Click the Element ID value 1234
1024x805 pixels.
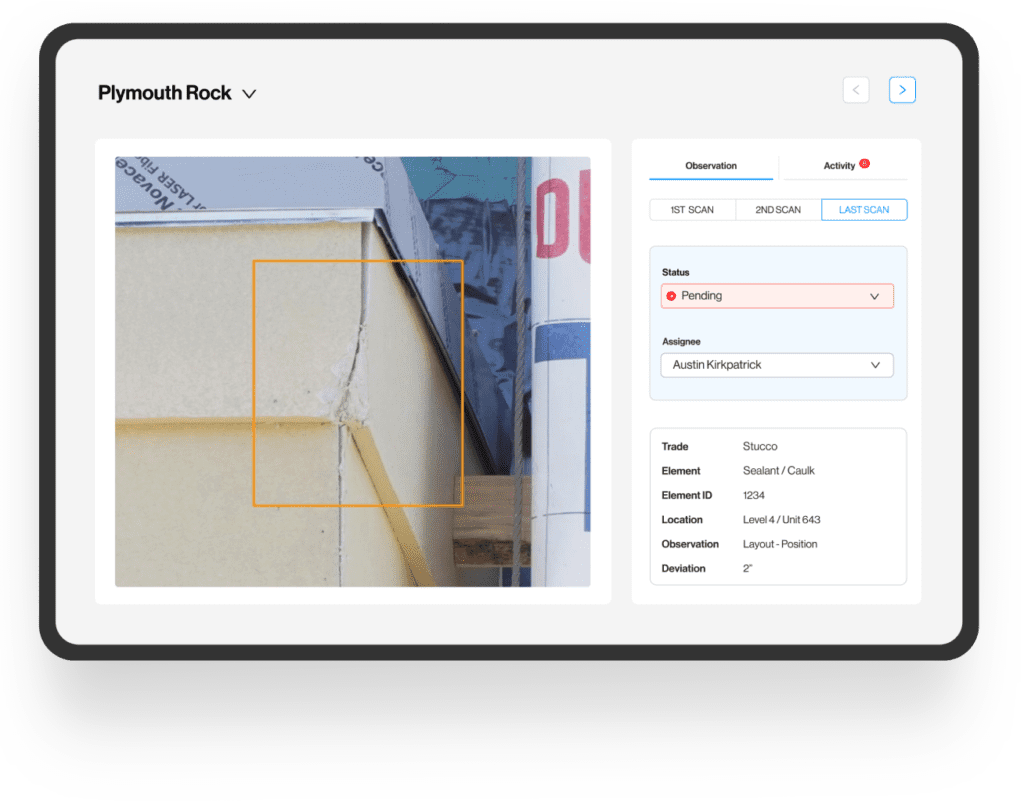754,495
